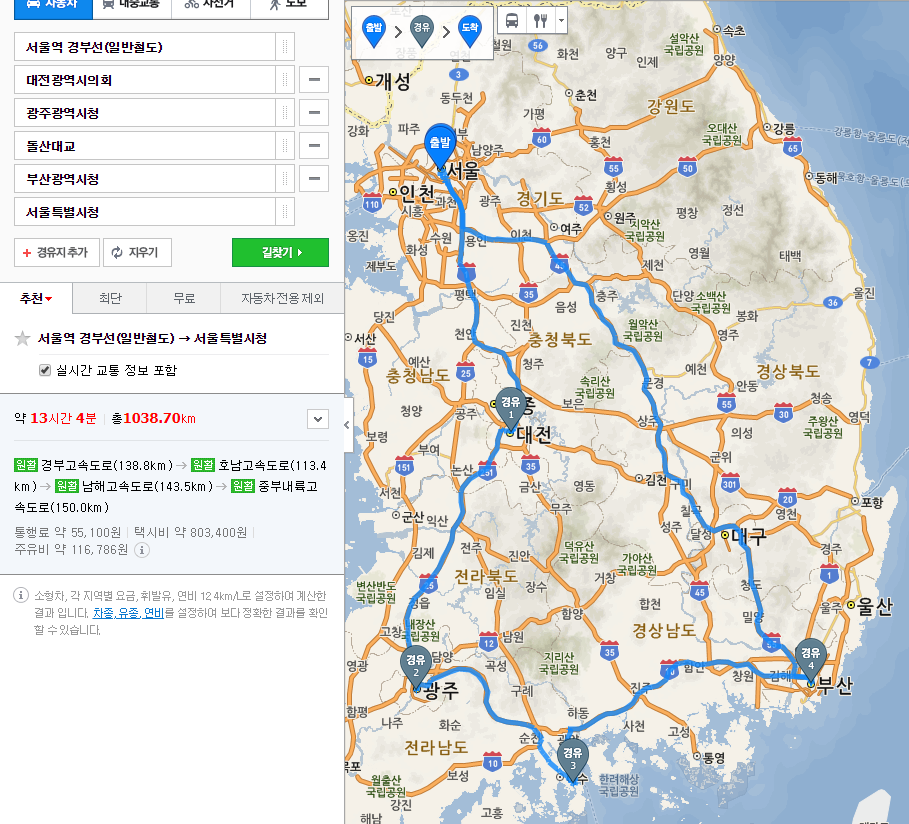This screenshot has height=824, width=909.
Task: Expand the route details chevron
Action: pyautogui.click(x=317, y=419)
